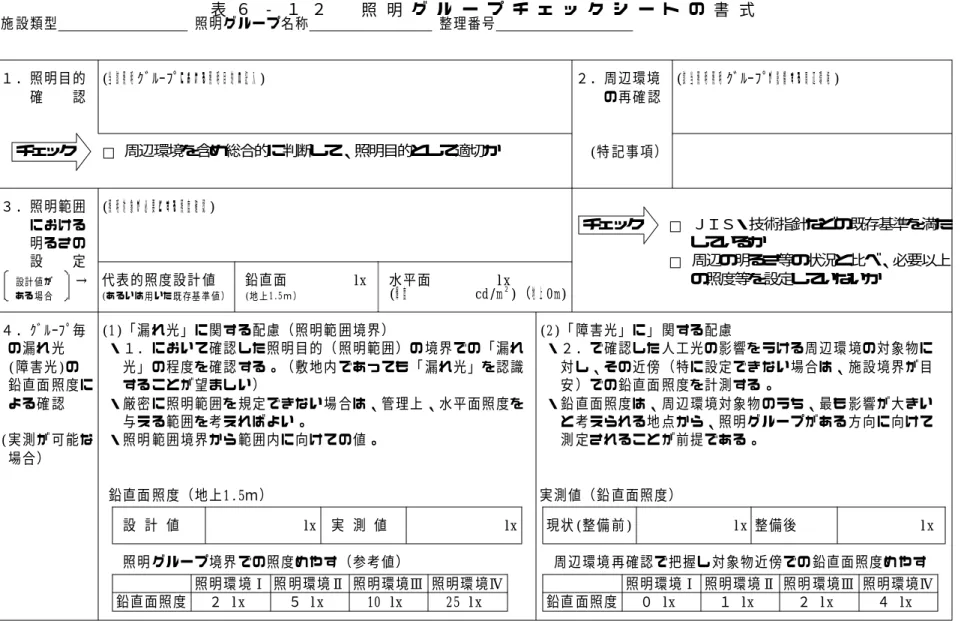The width and height of the screenshot is (967, 621).
Task: Click 照明環境Ⅳ header in the 対象物近傍 table
Action: tap(898, 583)
